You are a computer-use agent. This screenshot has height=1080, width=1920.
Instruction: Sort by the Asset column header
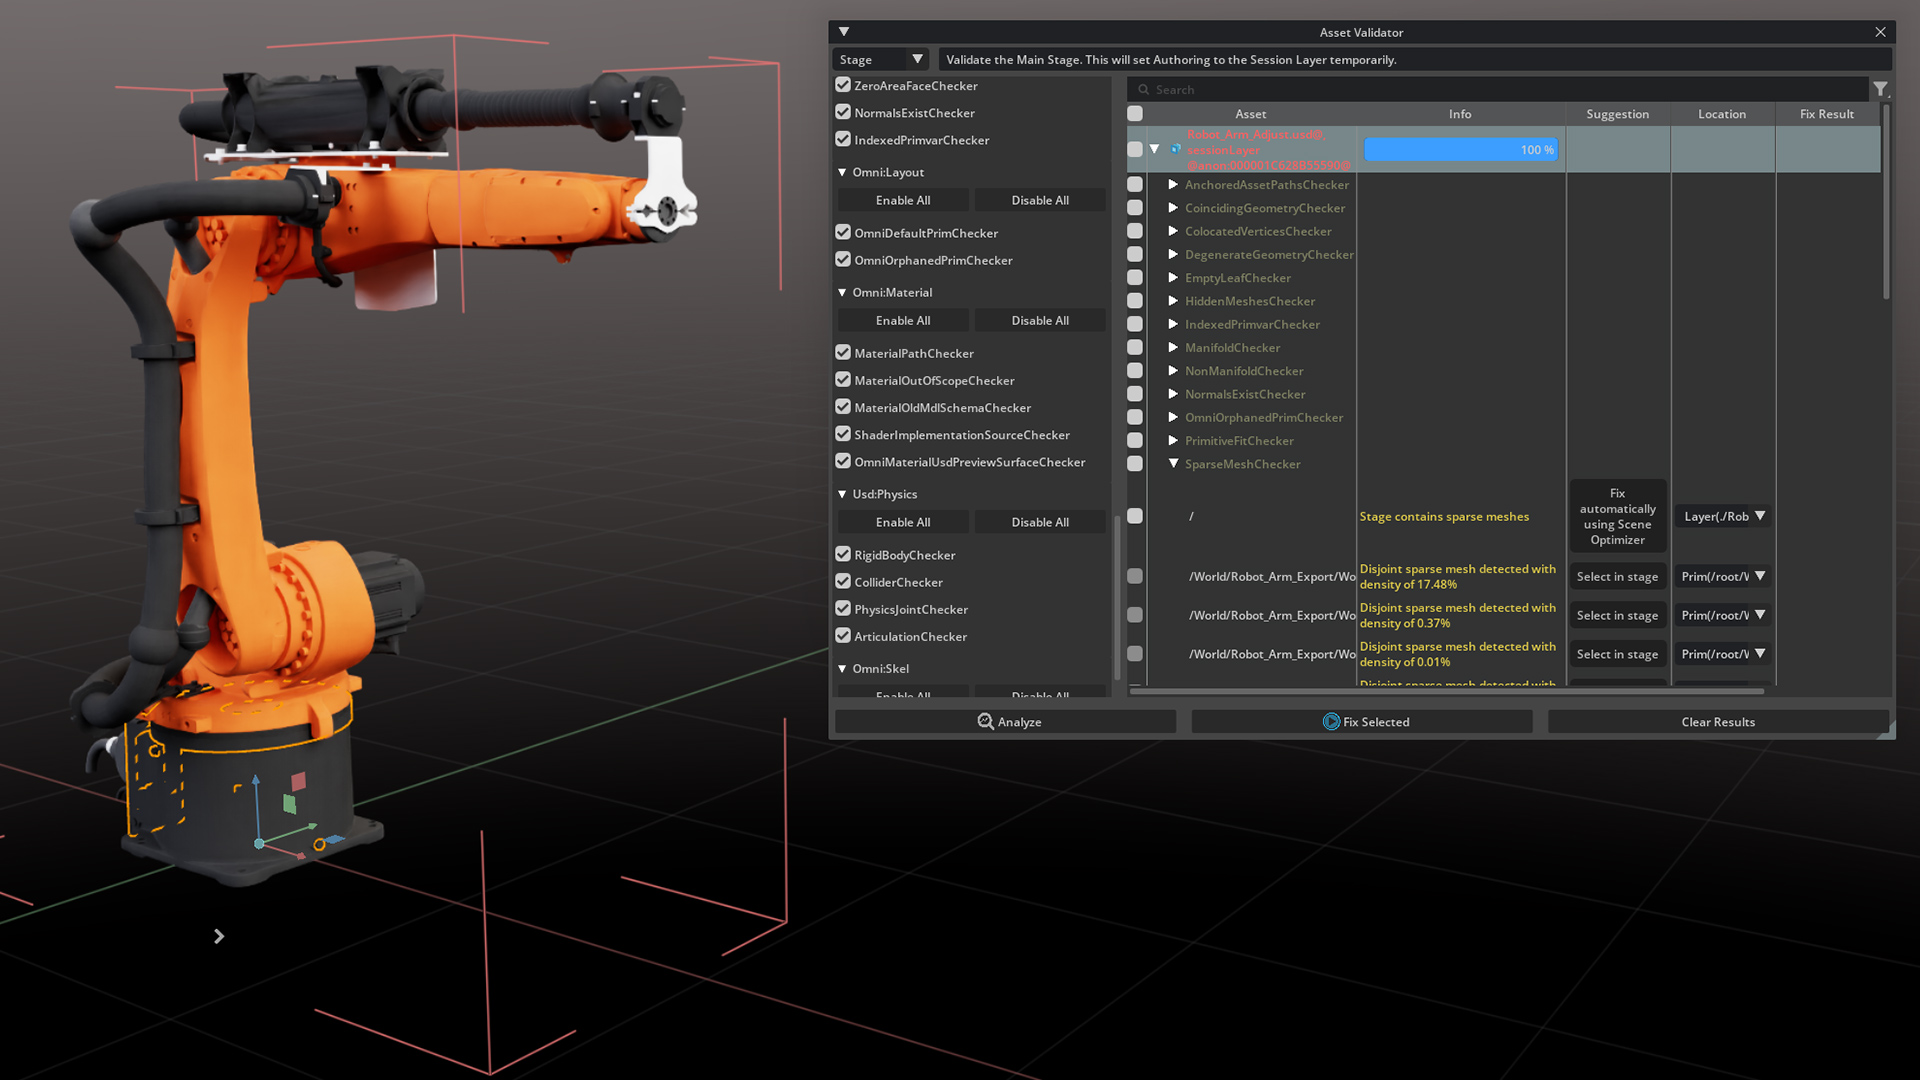[1250, 114]
